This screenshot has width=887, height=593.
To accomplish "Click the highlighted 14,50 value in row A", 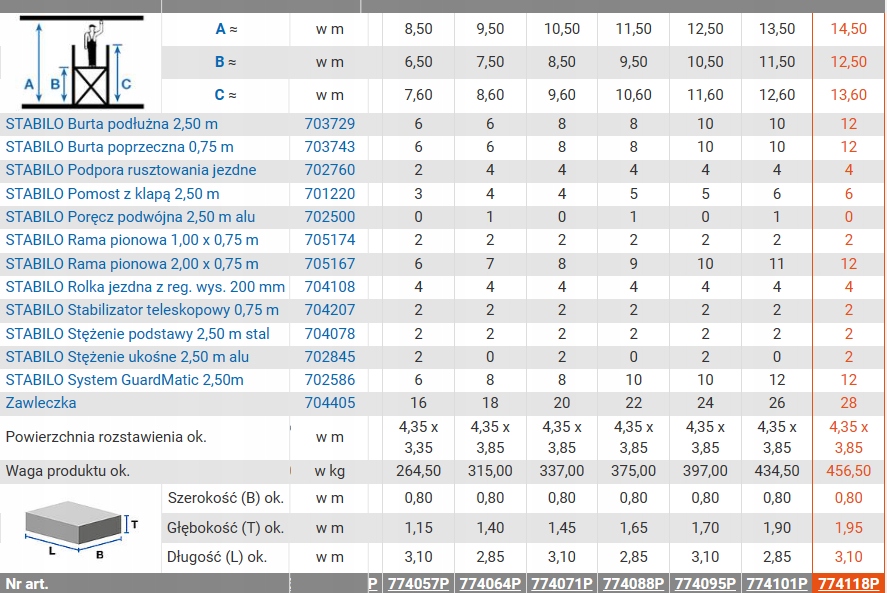I will [x=849, y=29].
